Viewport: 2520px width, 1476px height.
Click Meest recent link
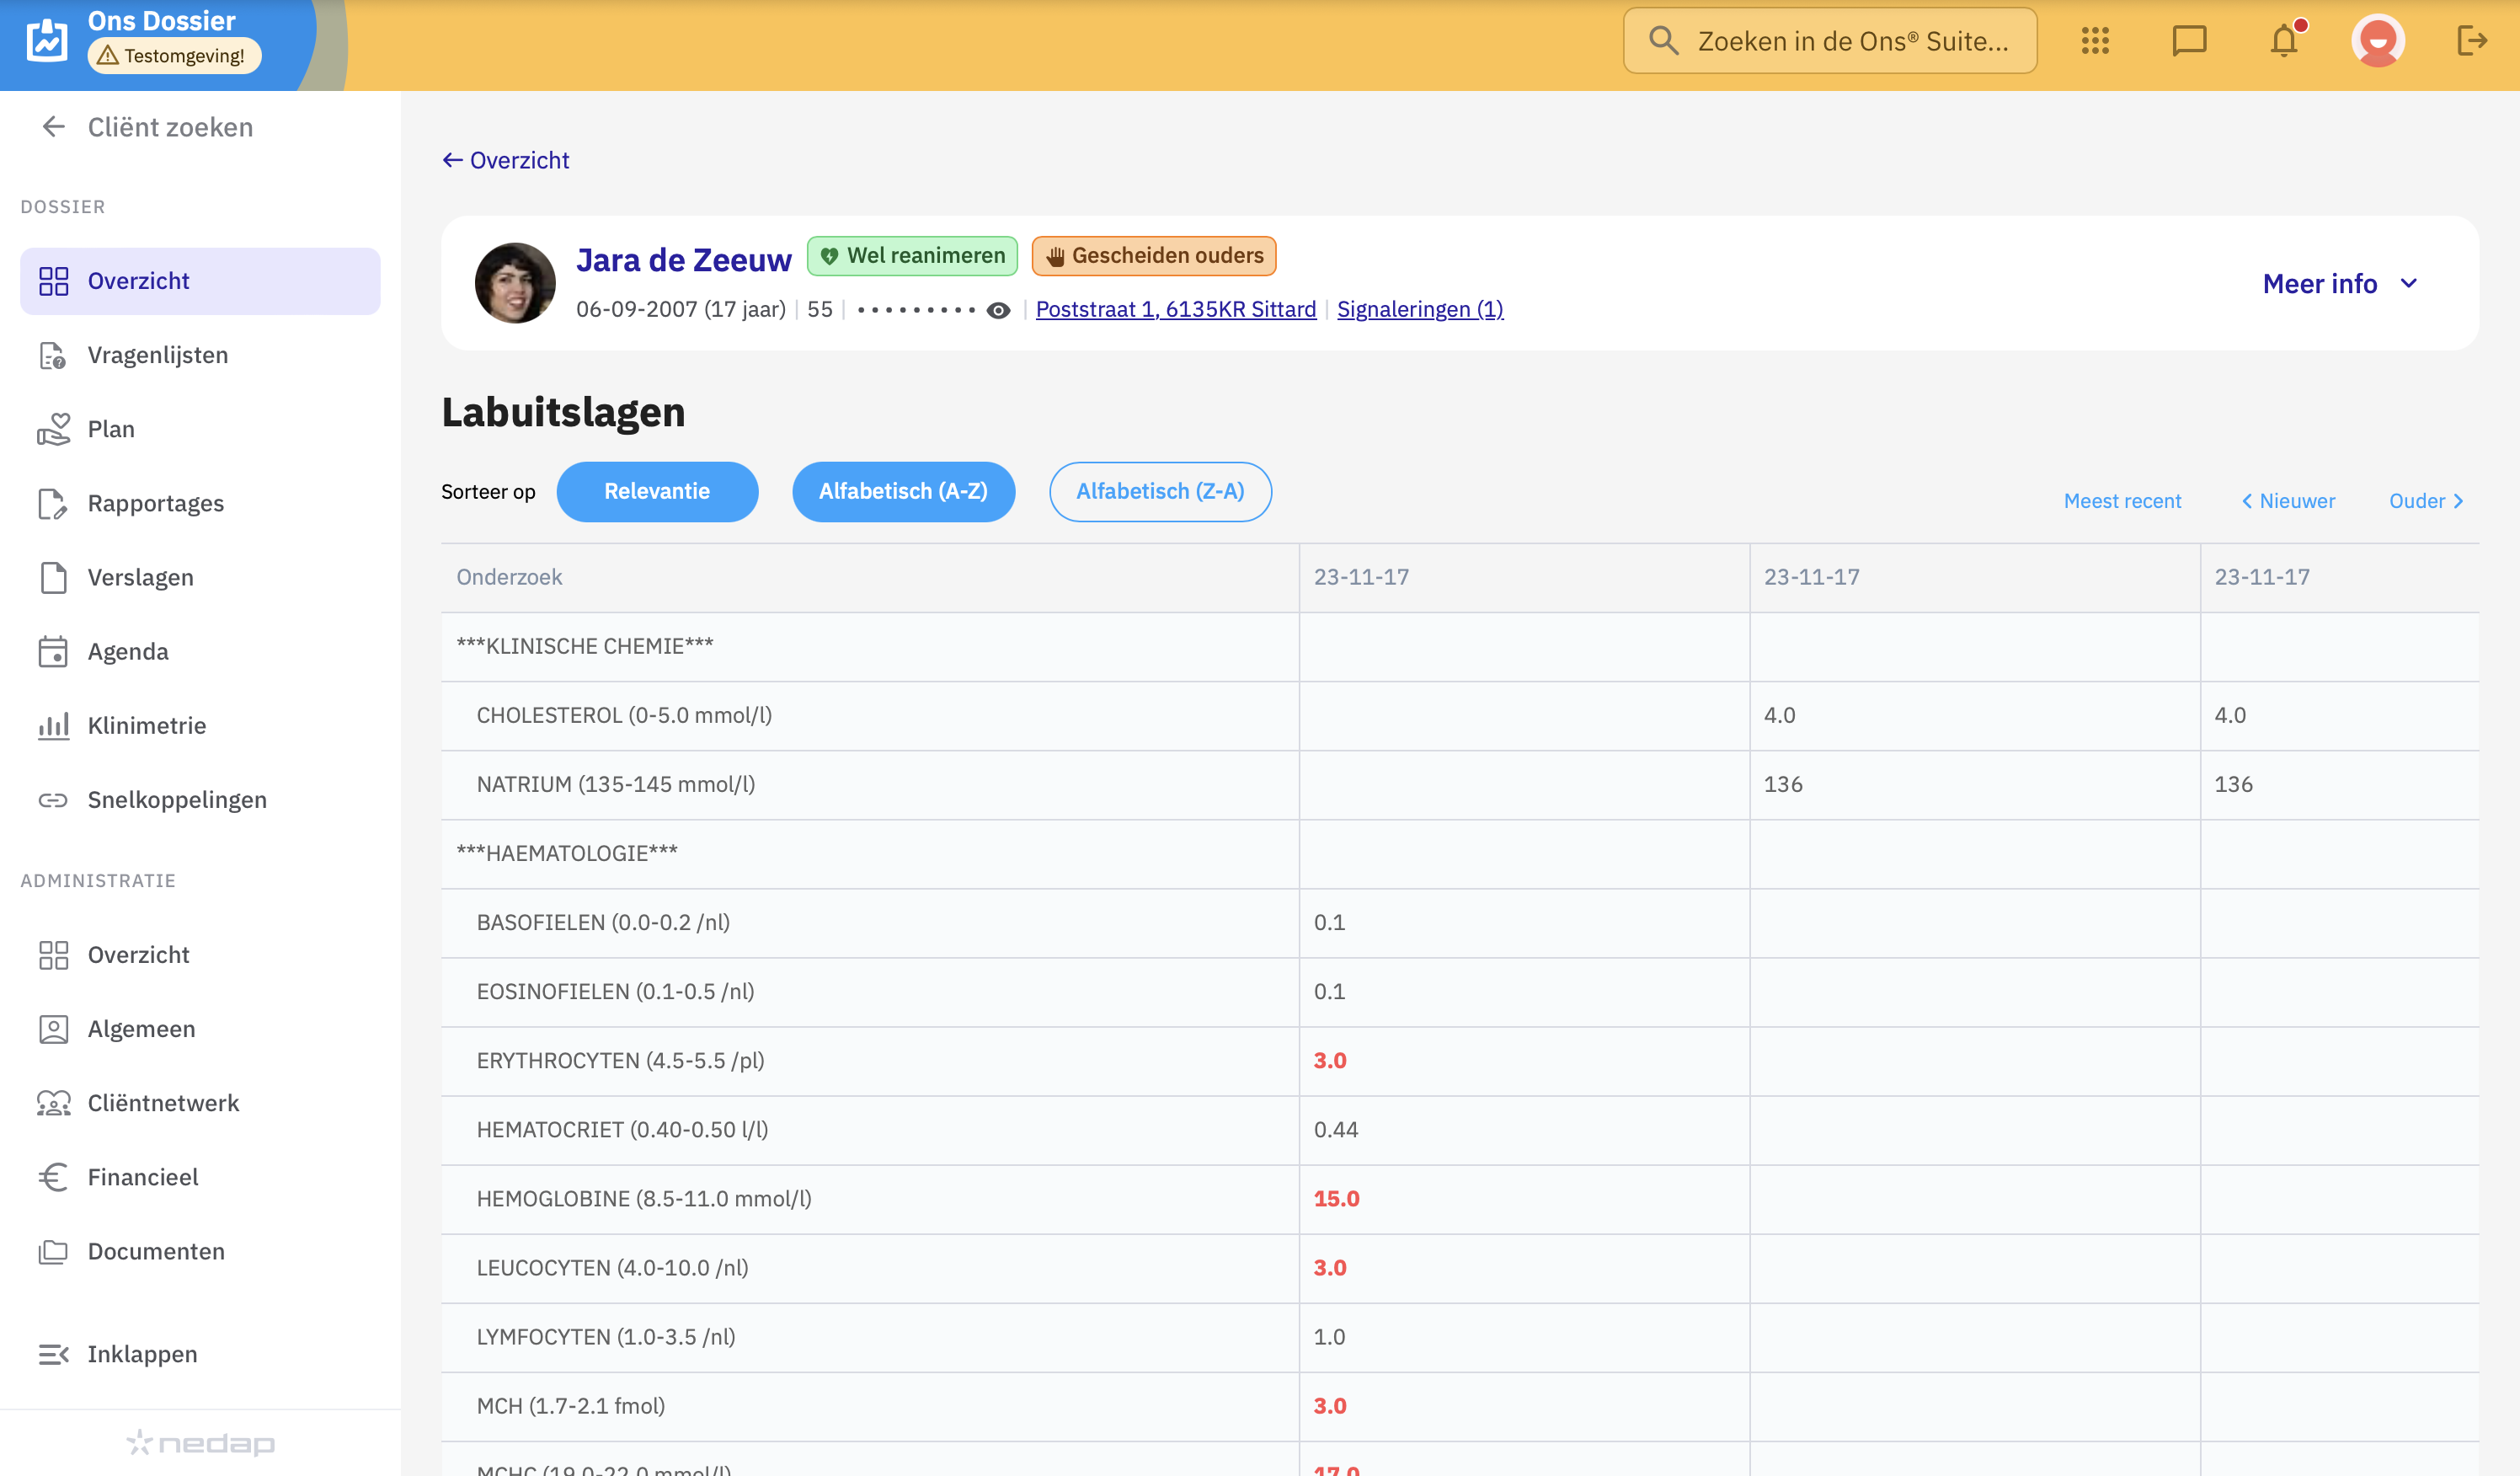click(2122, 501)
